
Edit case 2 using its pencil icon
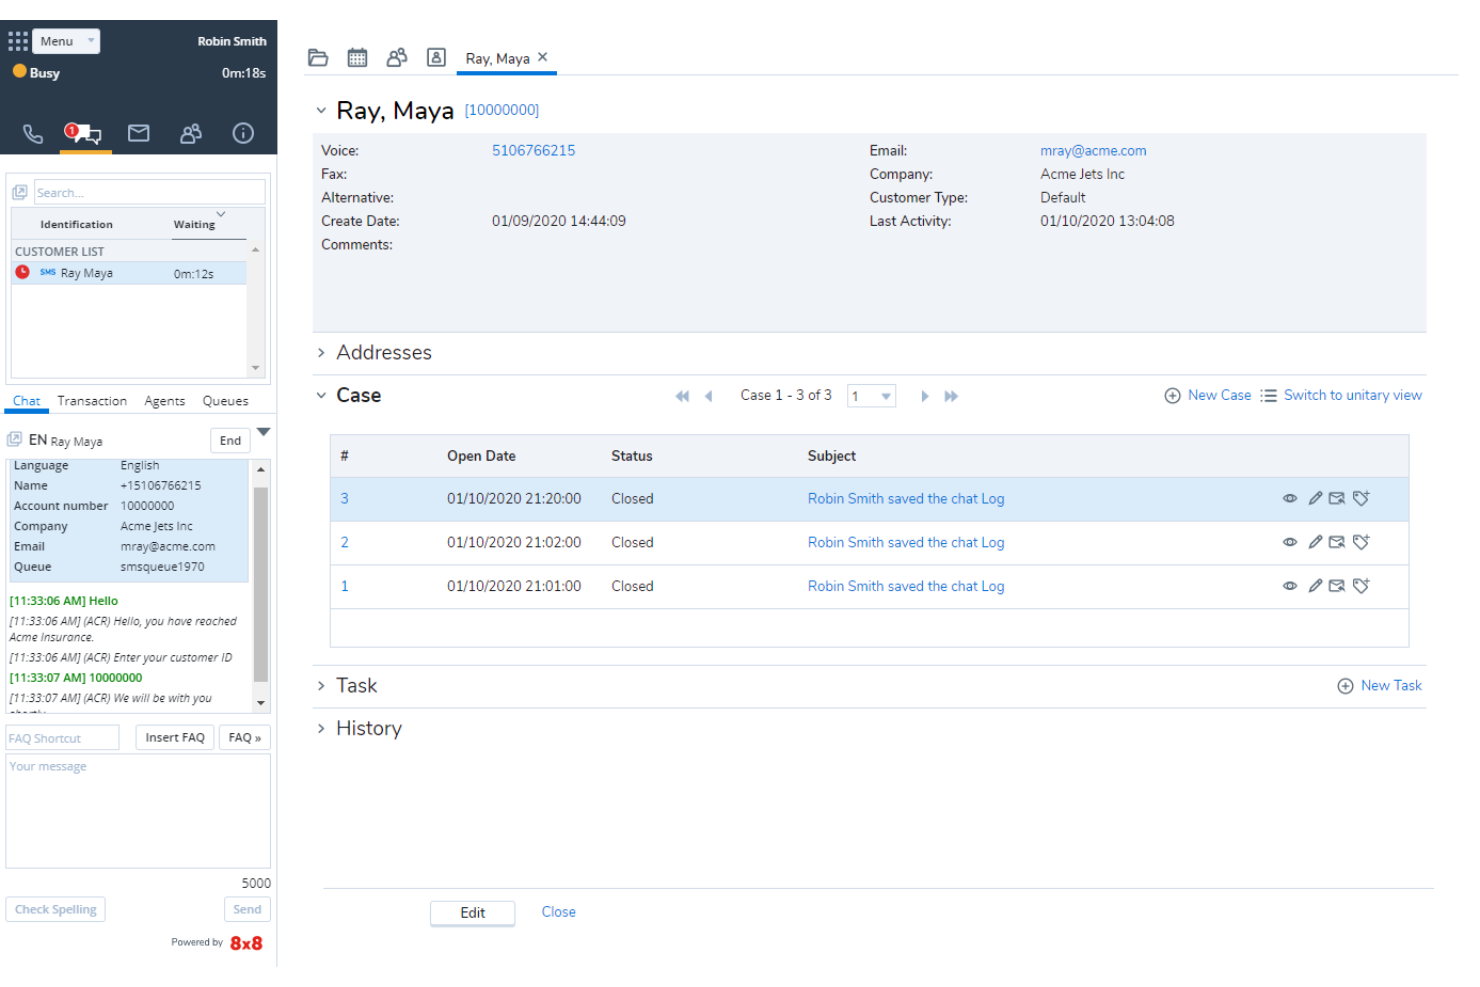point(1314,542)
